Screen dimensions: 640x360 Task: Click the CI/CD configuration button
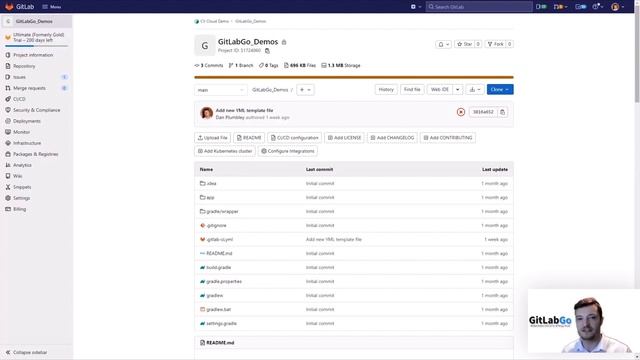pos(295,138)
